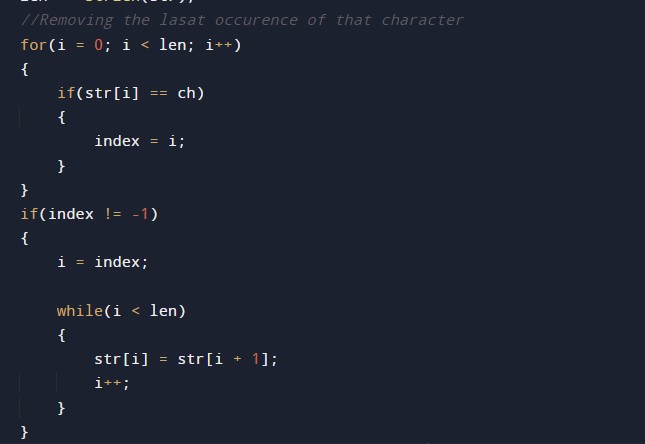Click the 'while' keyword

tap(80, 311)
